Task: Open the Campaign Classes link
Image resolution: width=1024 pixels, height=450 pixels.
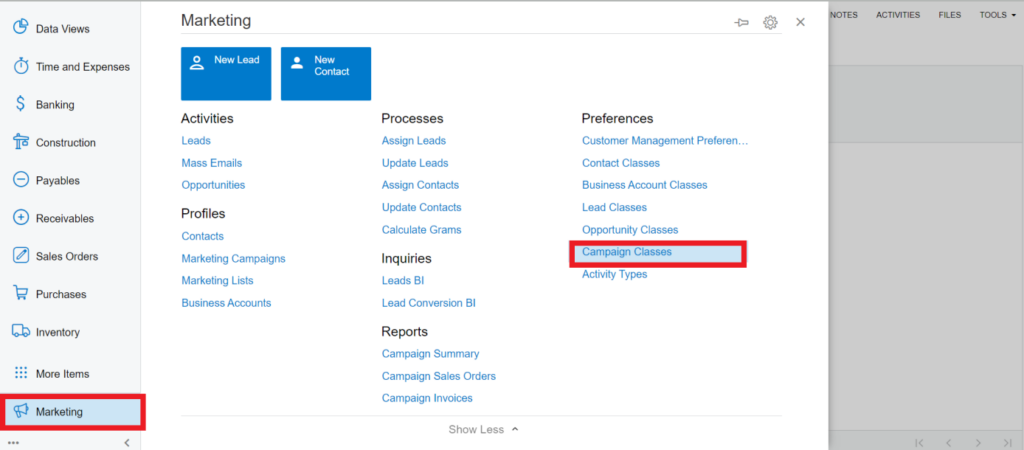Action: click(627, 252)
